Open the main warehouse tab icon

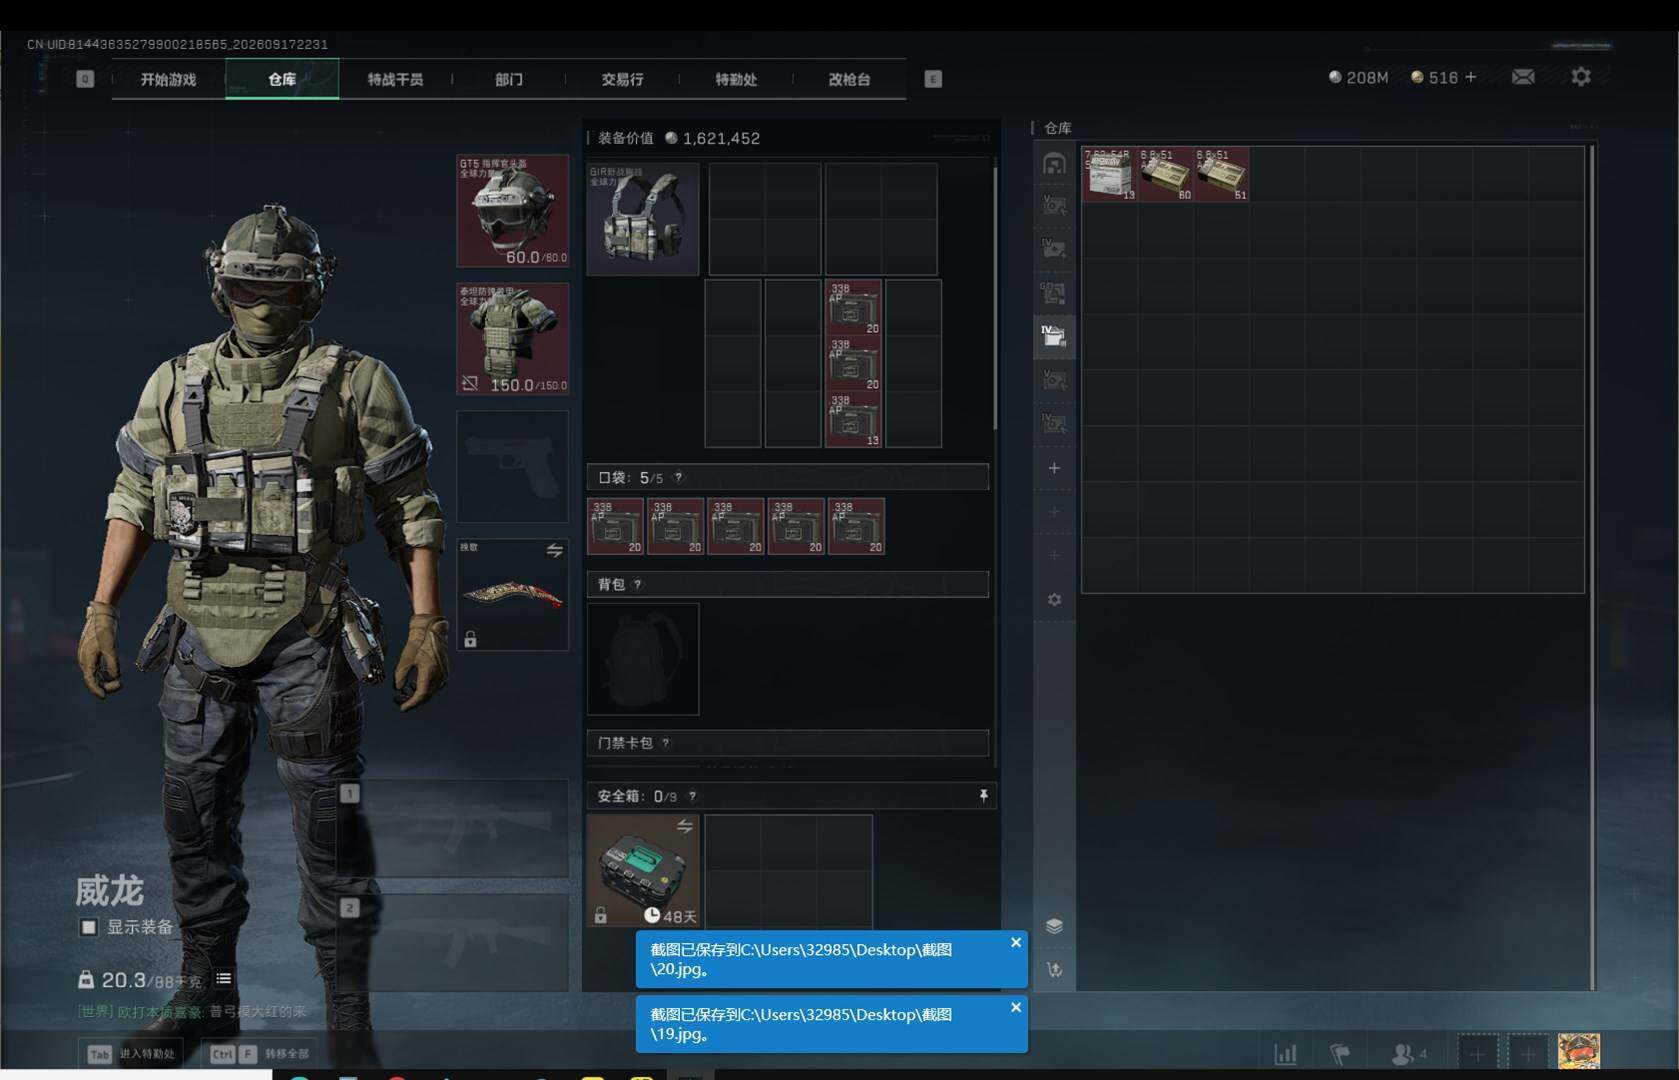pos(1054,163)
